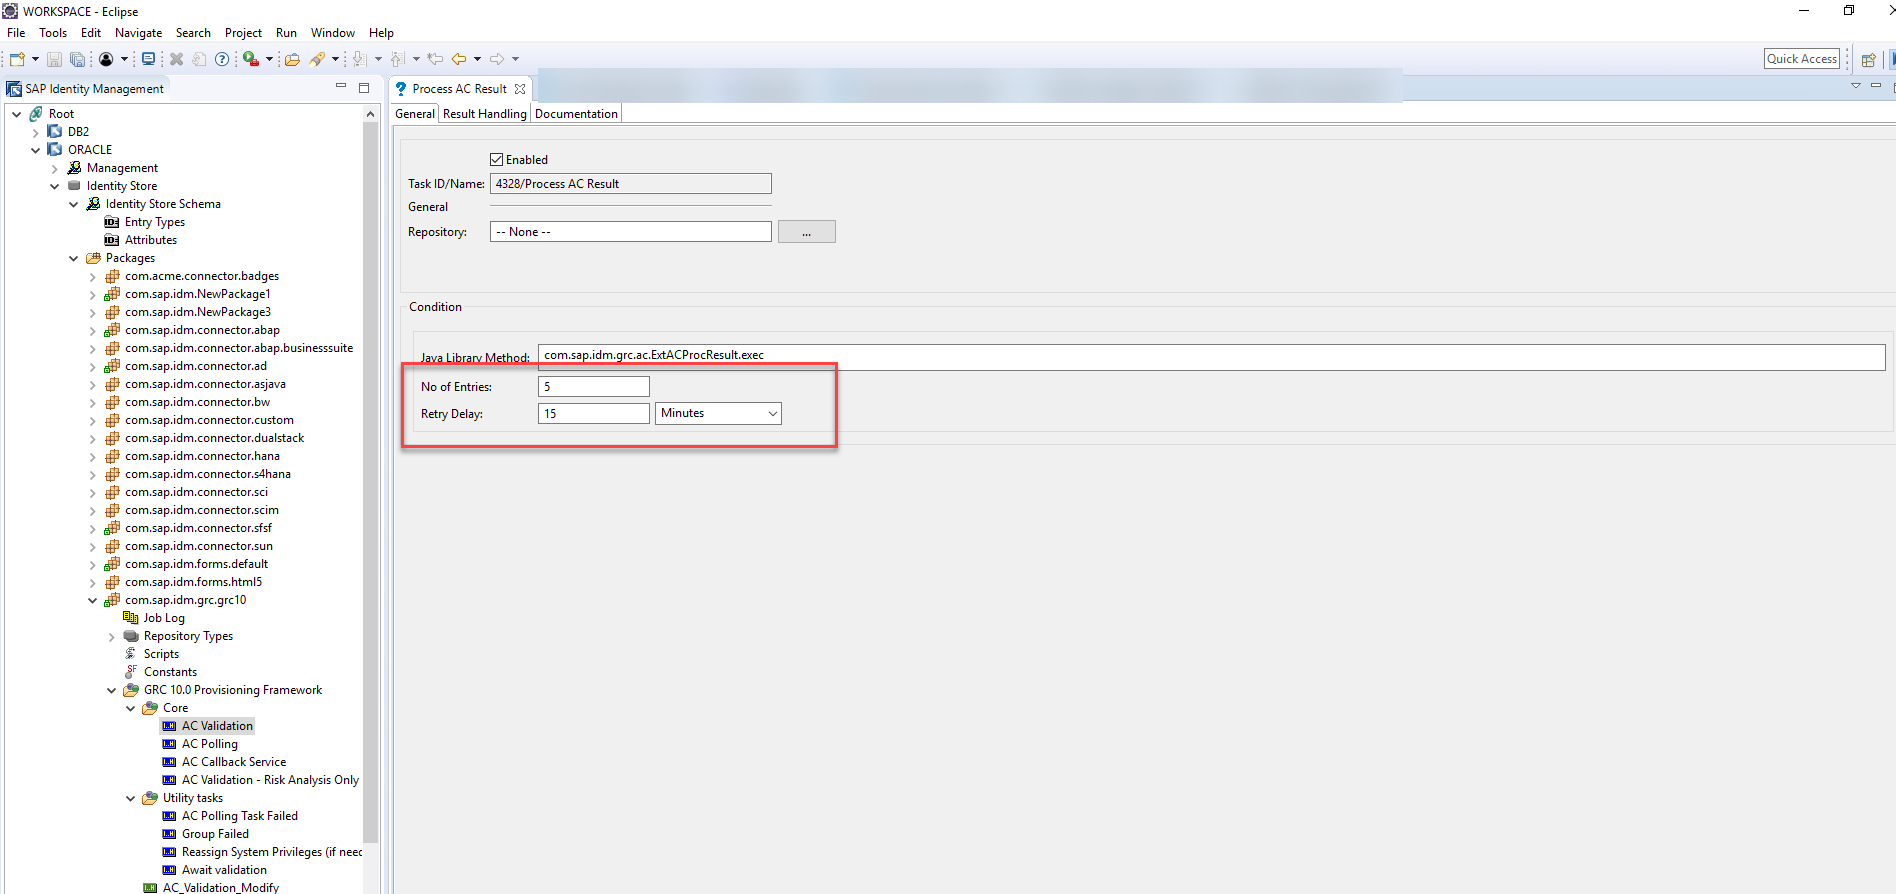Select Job Log tree item
Viewport: 1896px width, 894px height.
tap(164, 618)
